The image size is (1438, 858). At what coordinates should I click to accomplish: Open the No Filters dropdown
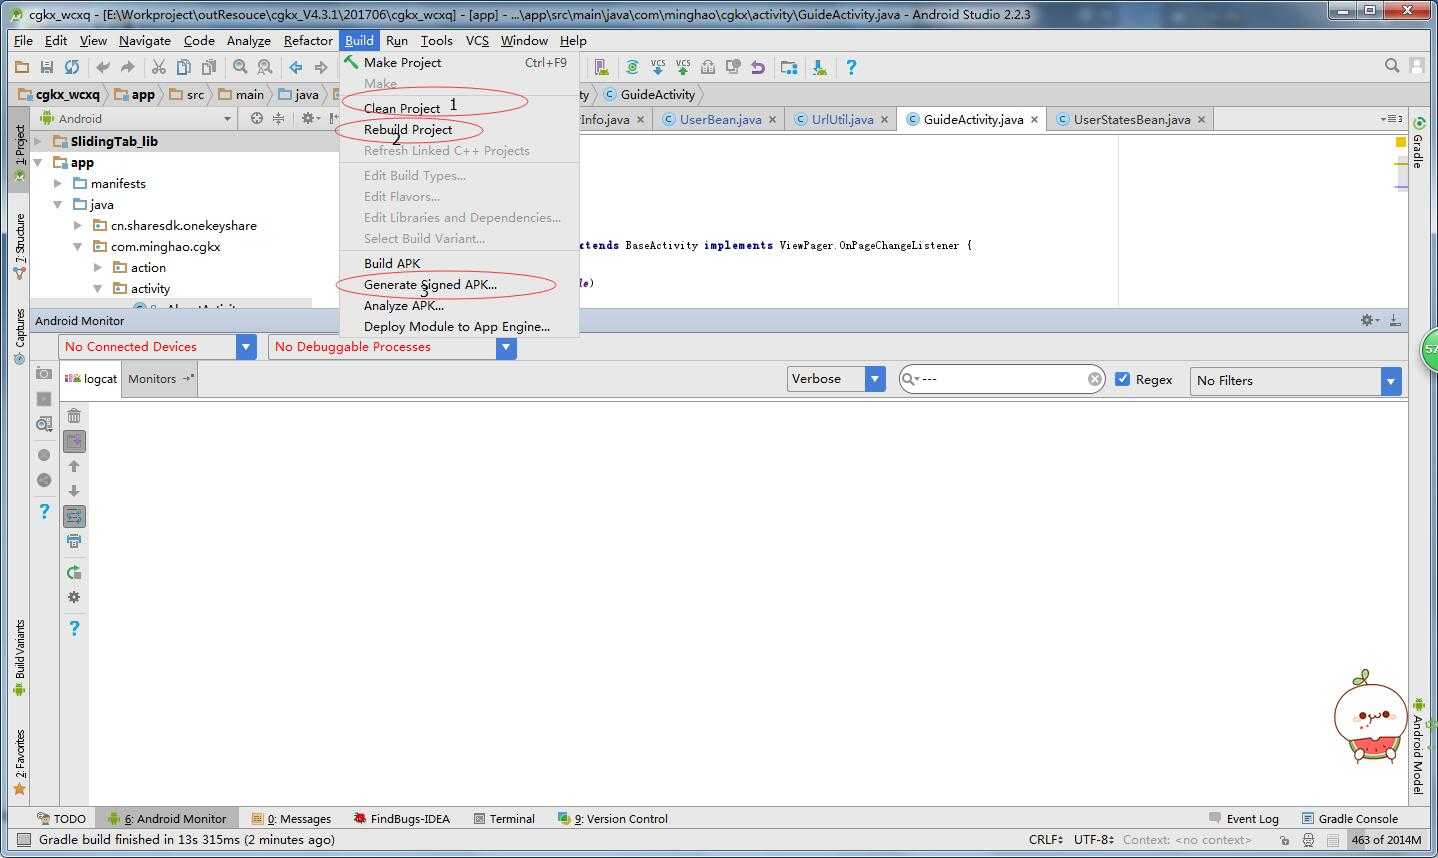pyautogui.click(x=1295, y=380)
